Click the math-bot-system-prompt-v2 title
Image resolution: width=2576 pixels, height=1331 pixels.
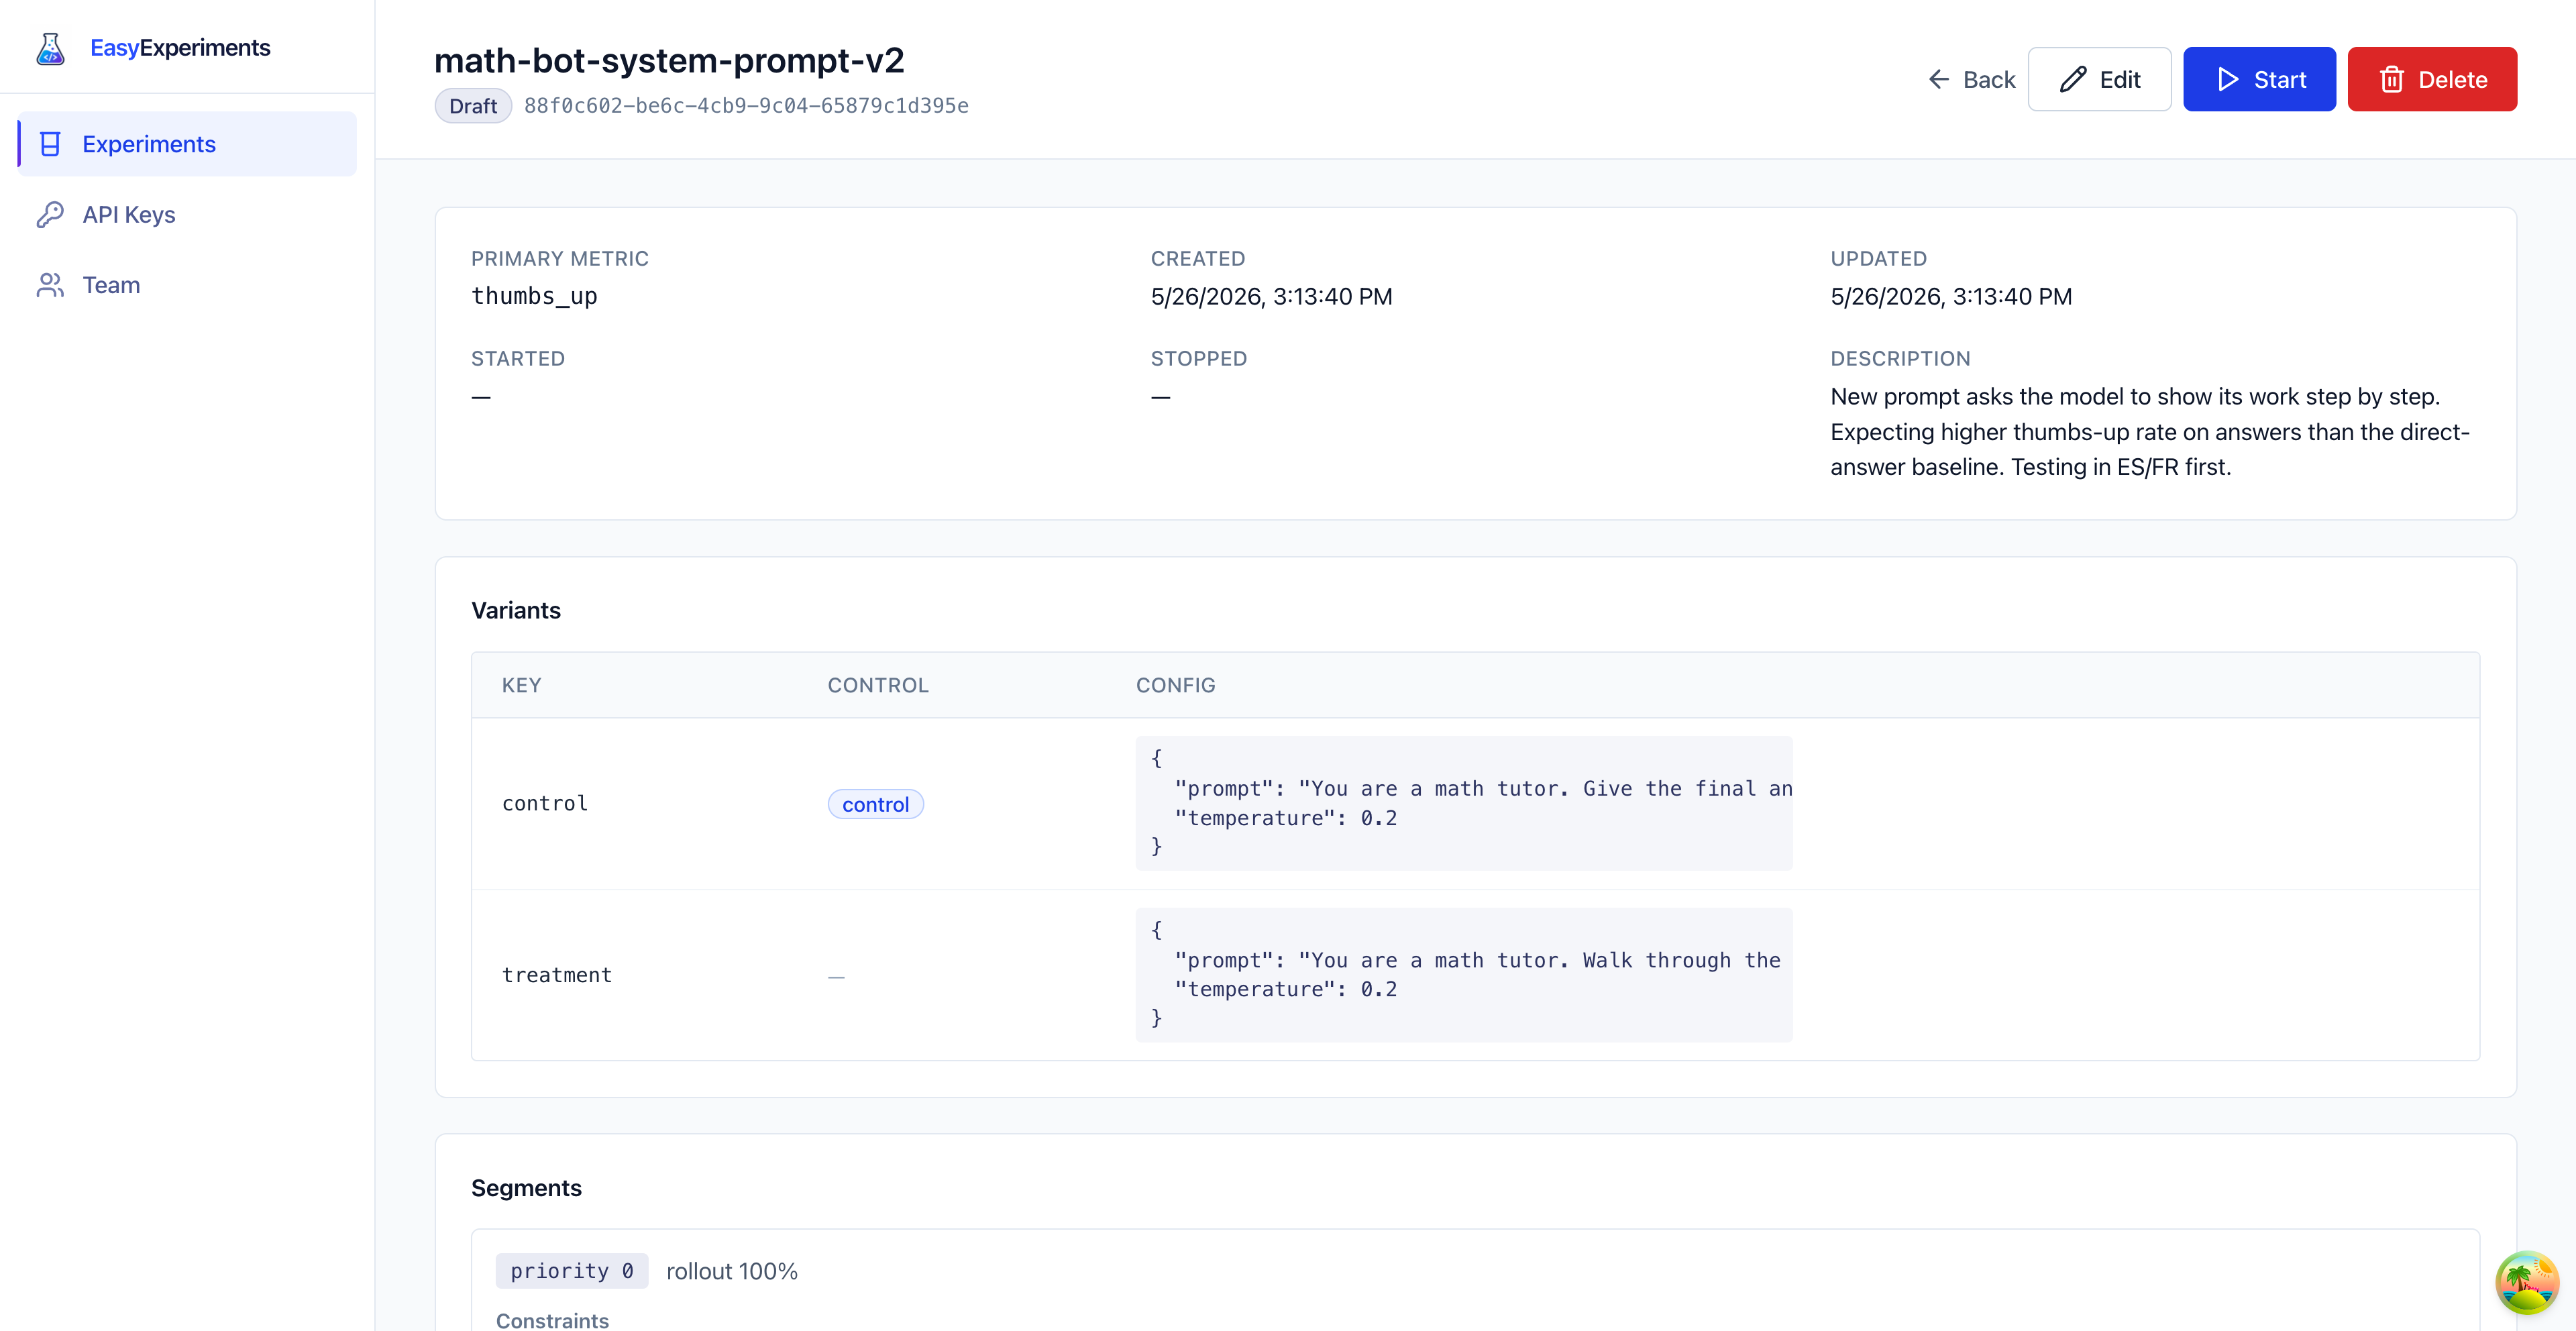669,60
